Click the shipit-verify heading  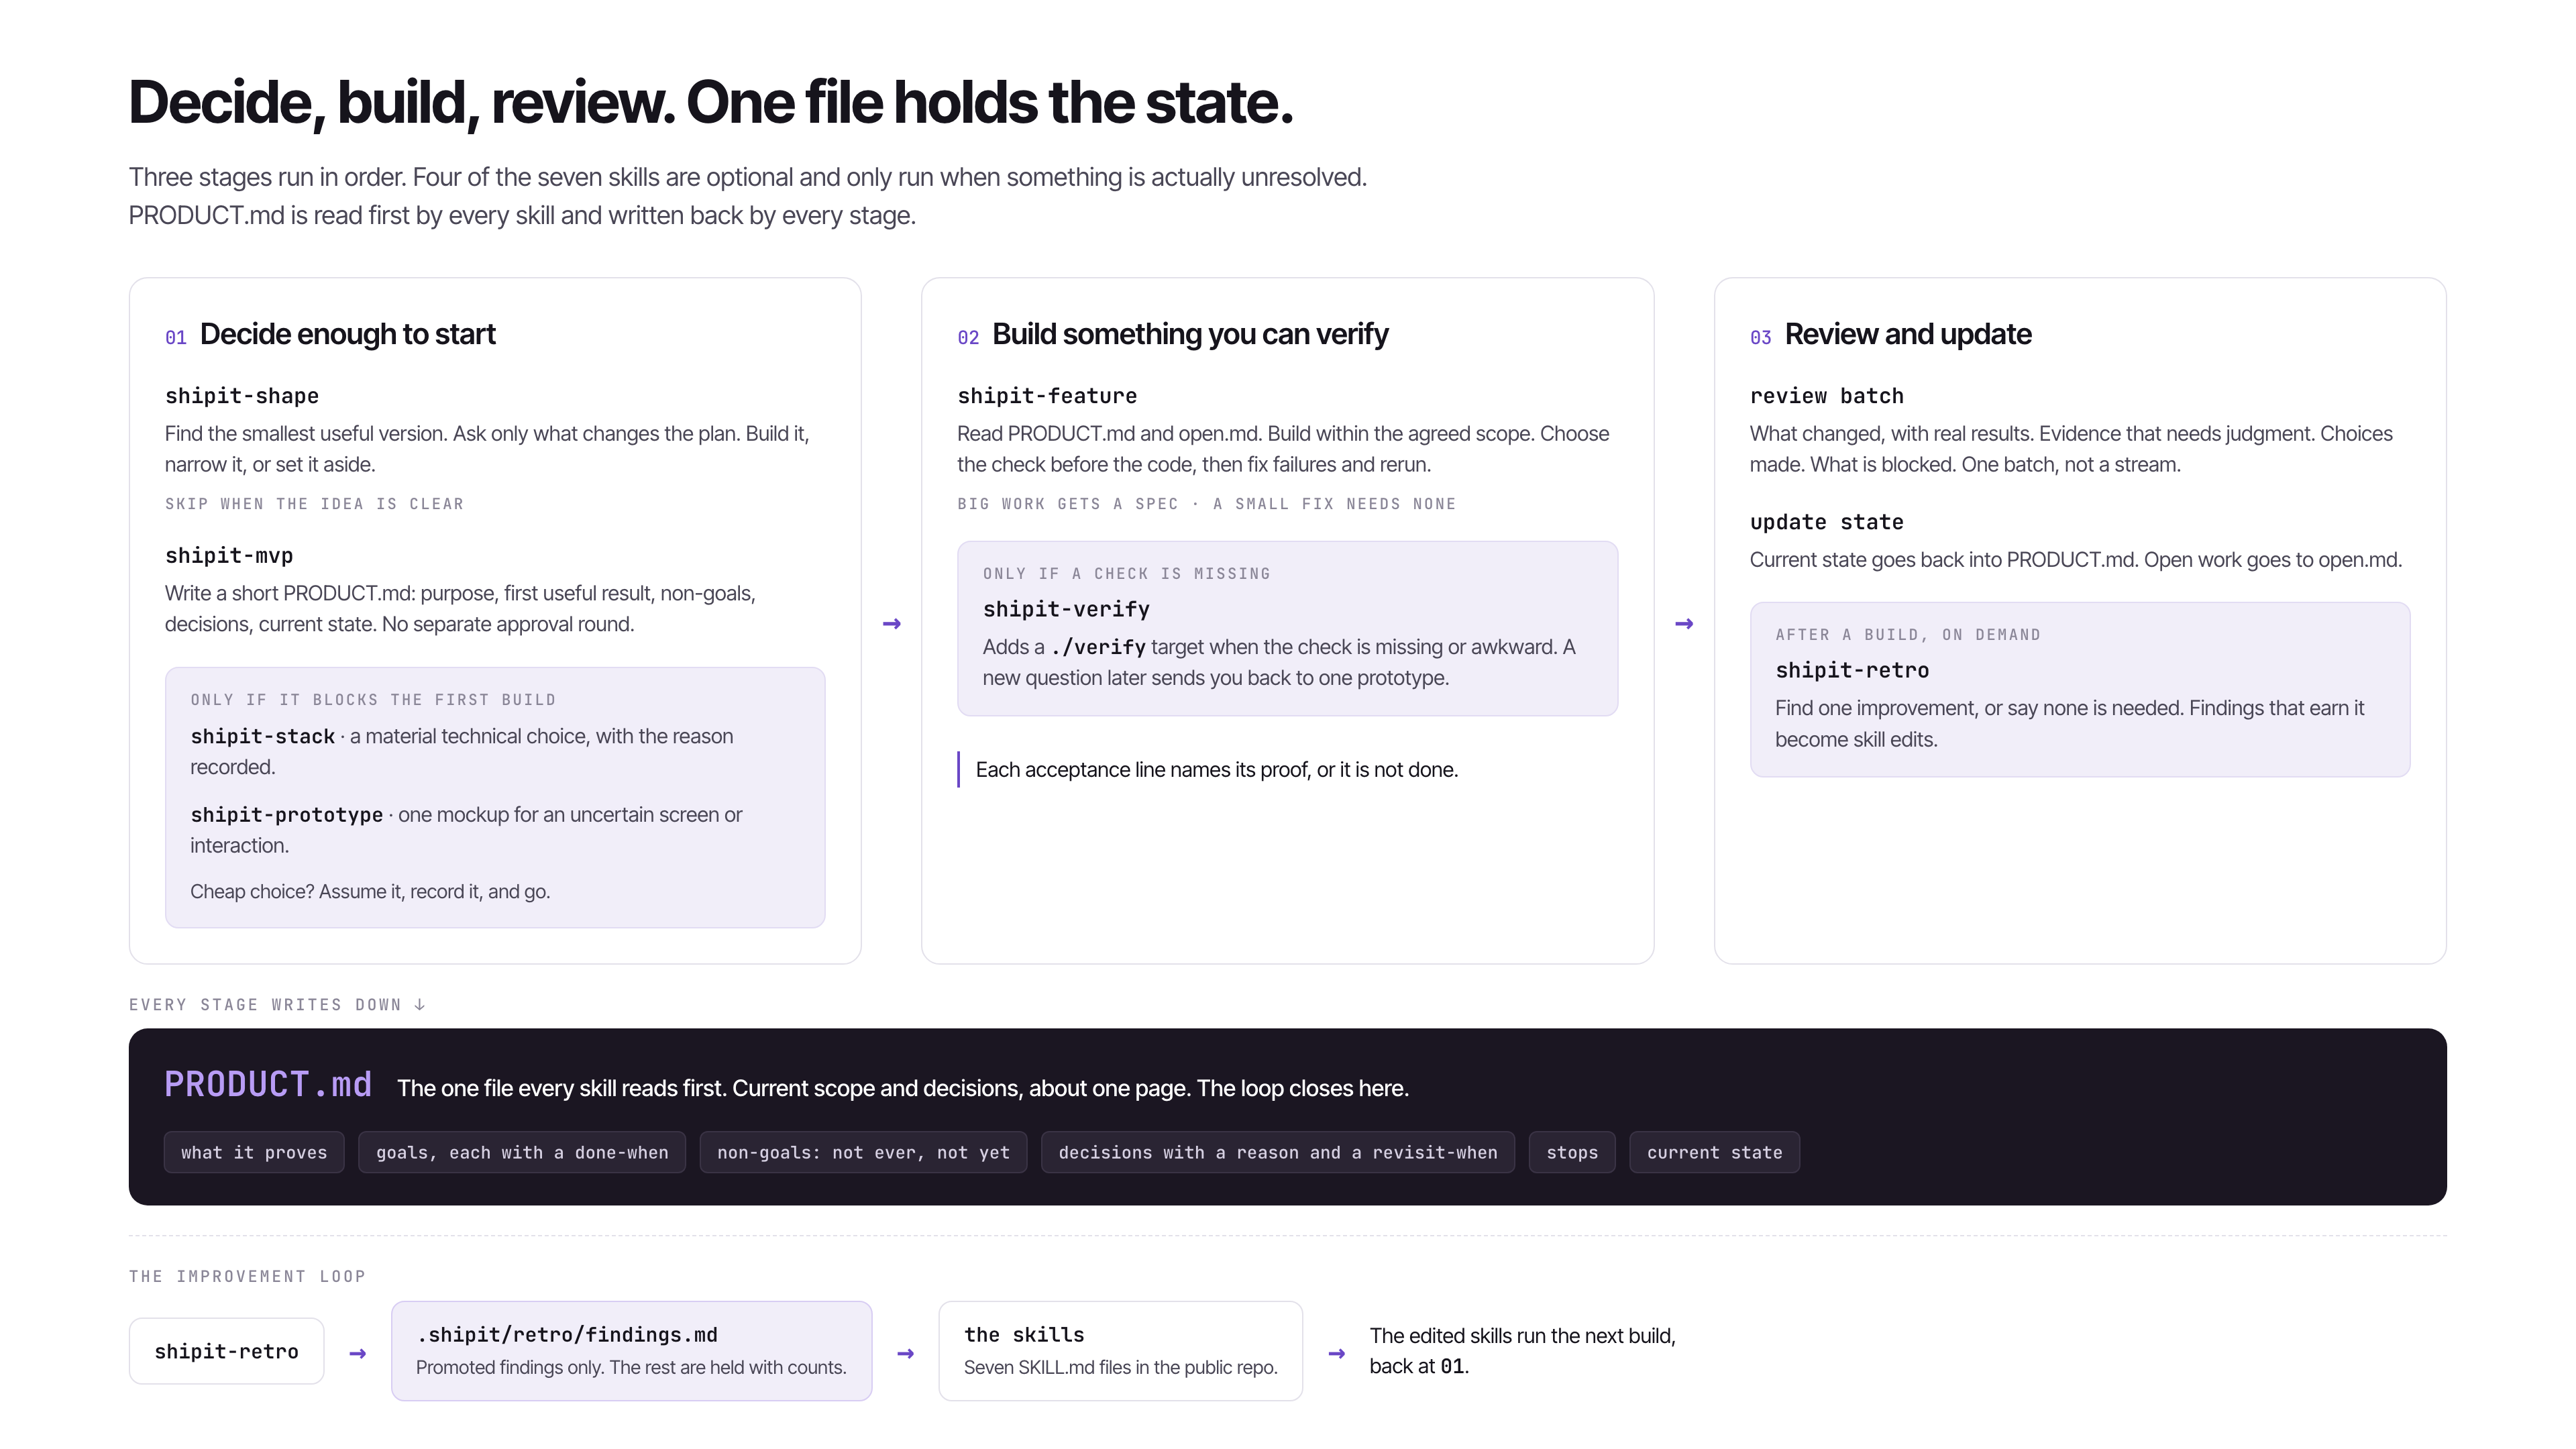[1066, 609]
